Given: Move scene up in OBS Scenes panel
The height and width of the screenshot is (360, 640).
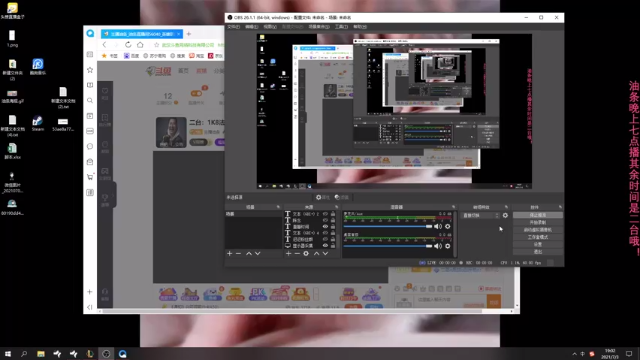Looking at the screenshot, I should click(x=249, y=253).
